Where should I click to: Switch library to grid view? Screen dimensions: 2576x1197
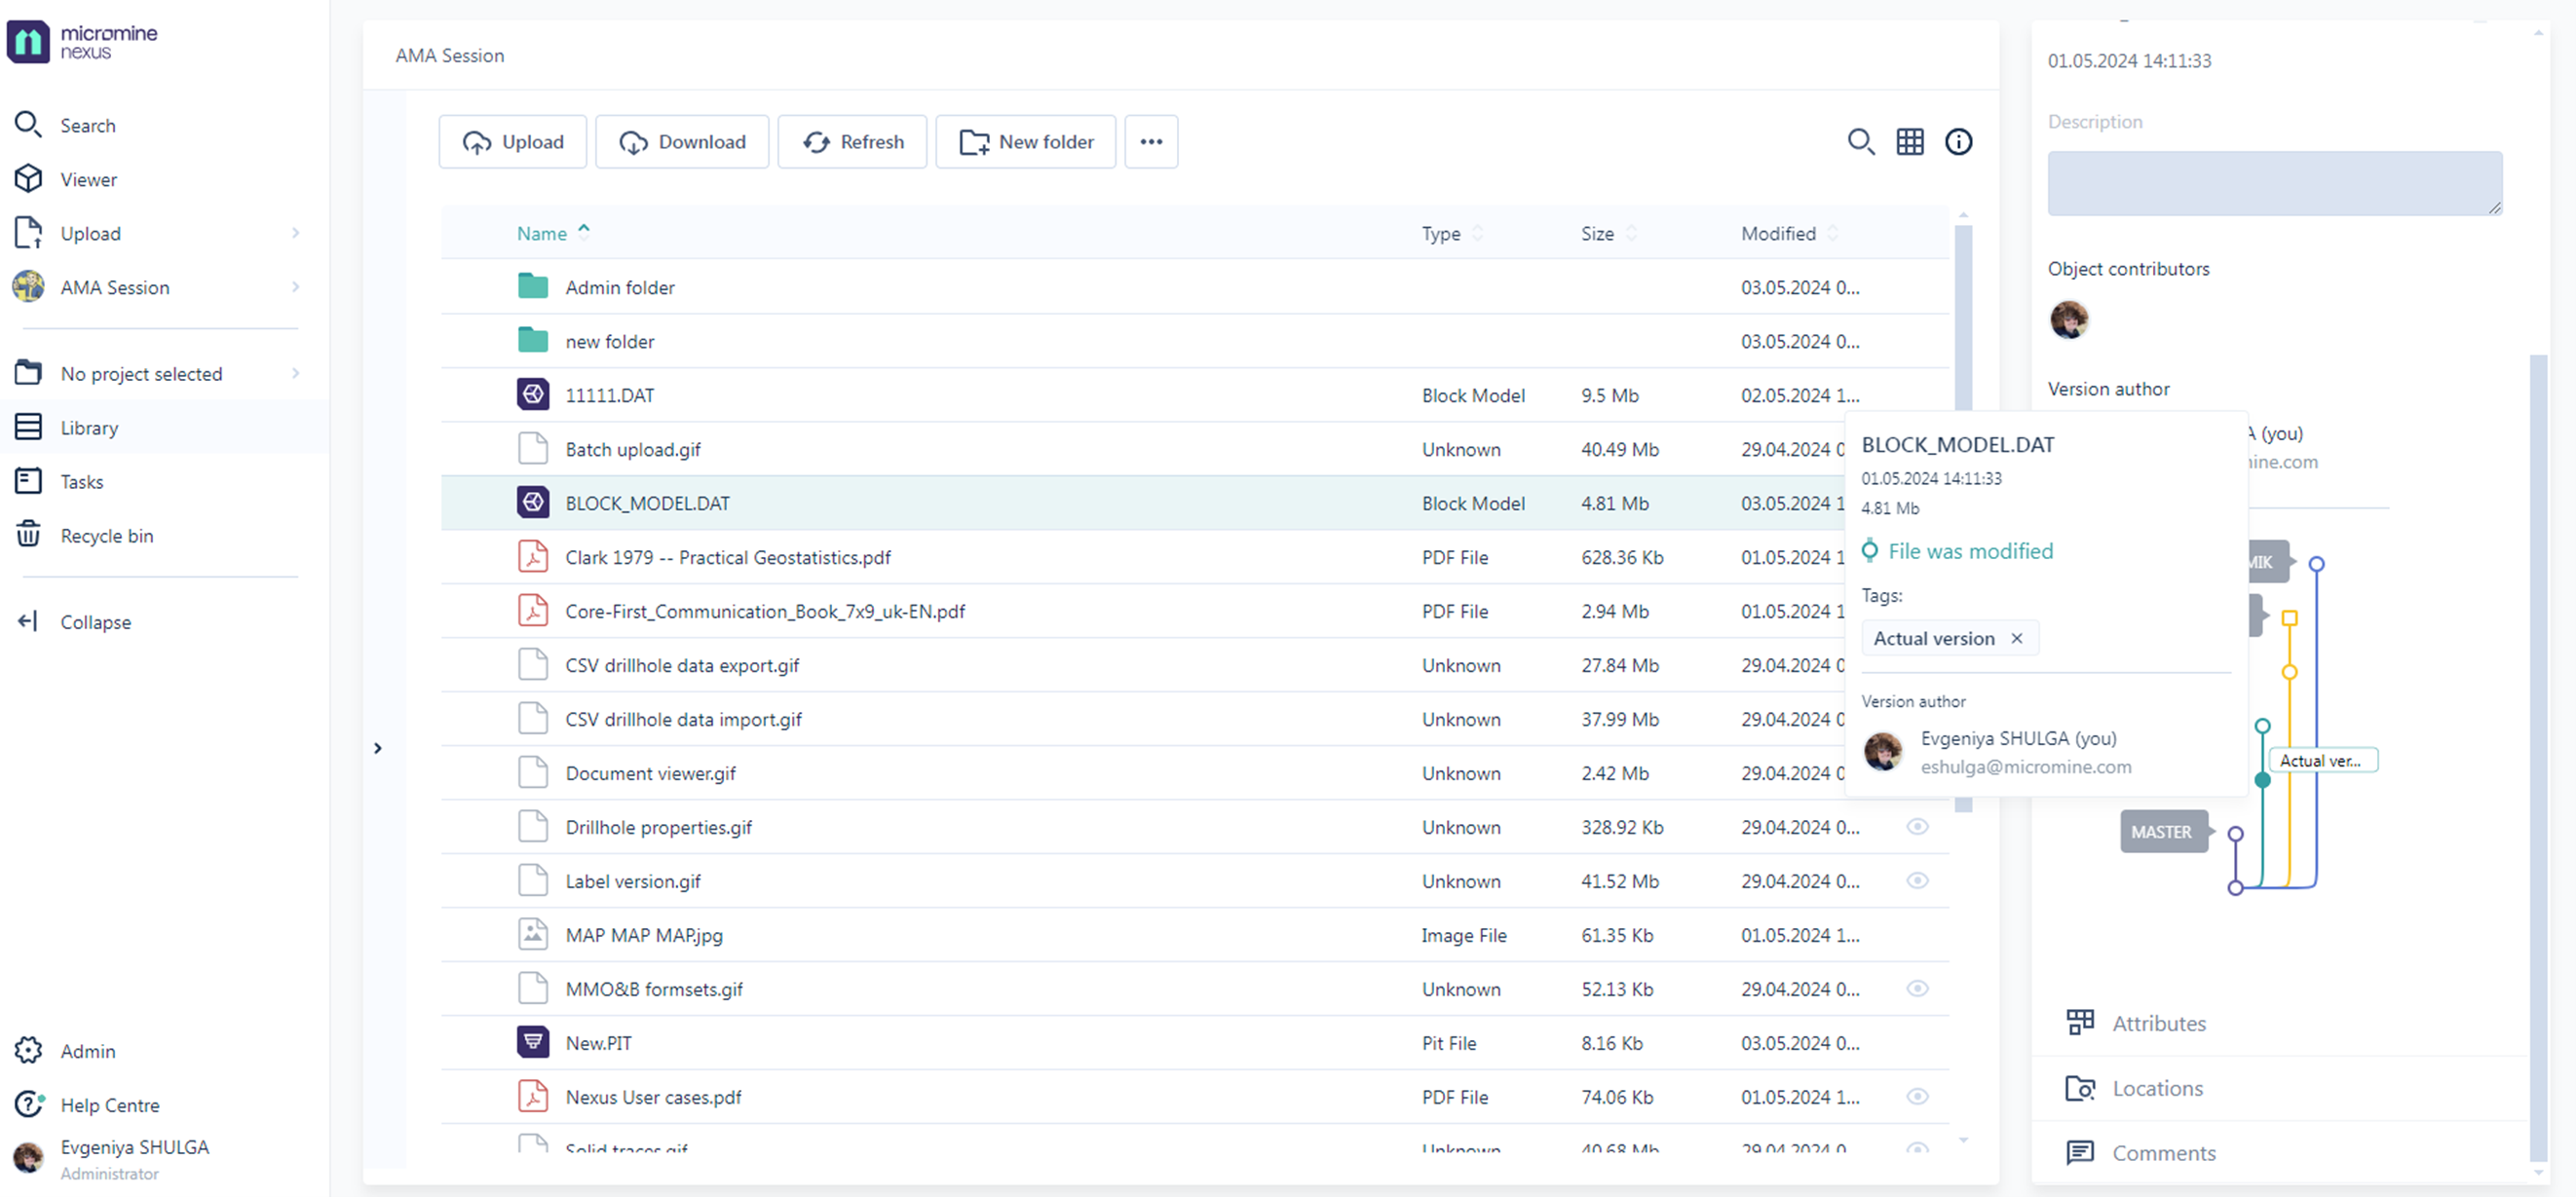click(1909, 141)
